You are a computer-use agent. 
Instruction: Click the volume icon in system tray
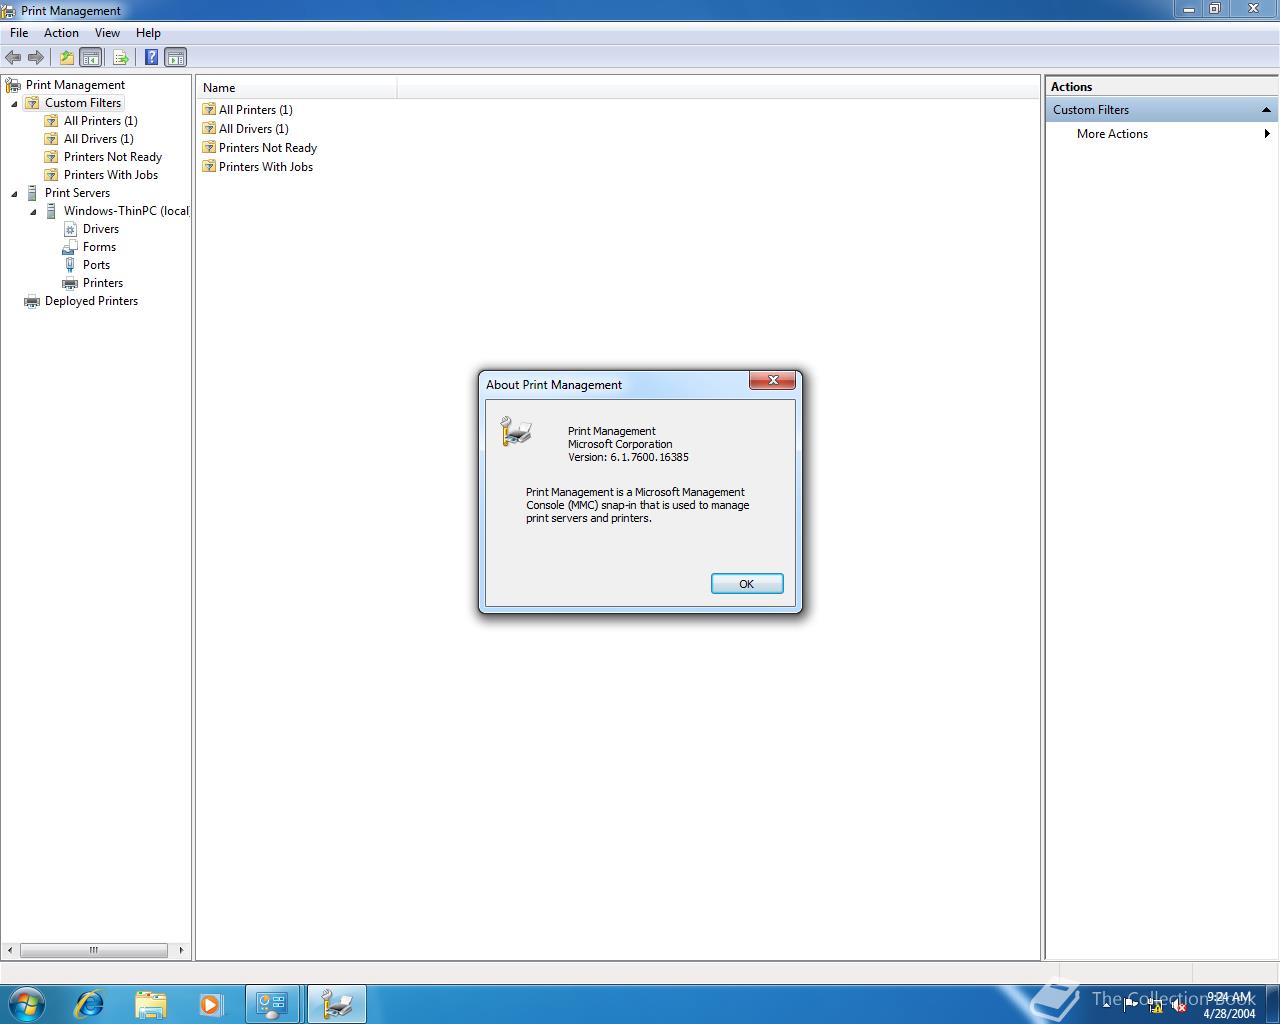1179,1006
